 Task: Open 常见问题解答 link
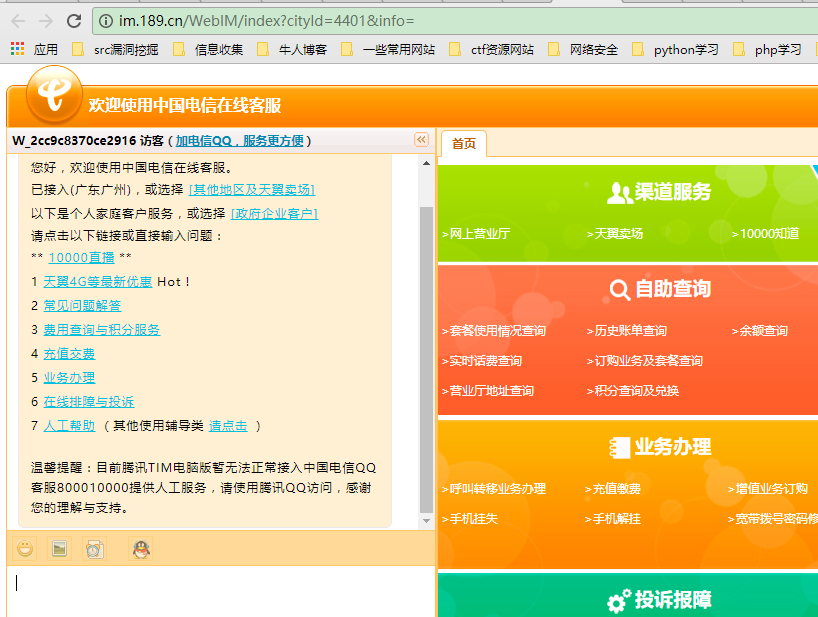82,306
